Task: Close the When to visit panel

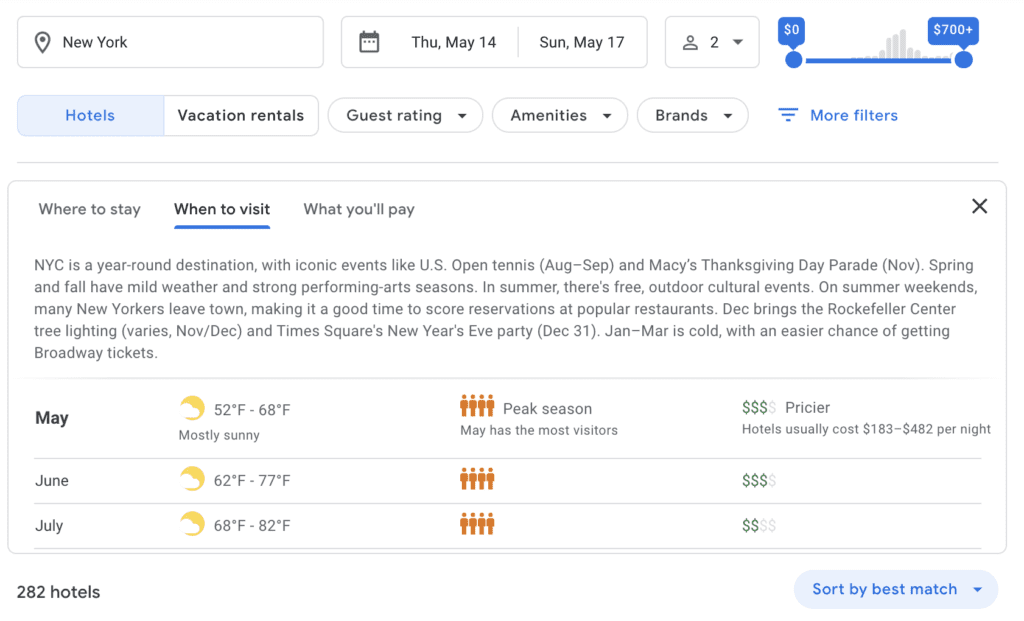Action: pyautogui.click(x=979, y=206)
